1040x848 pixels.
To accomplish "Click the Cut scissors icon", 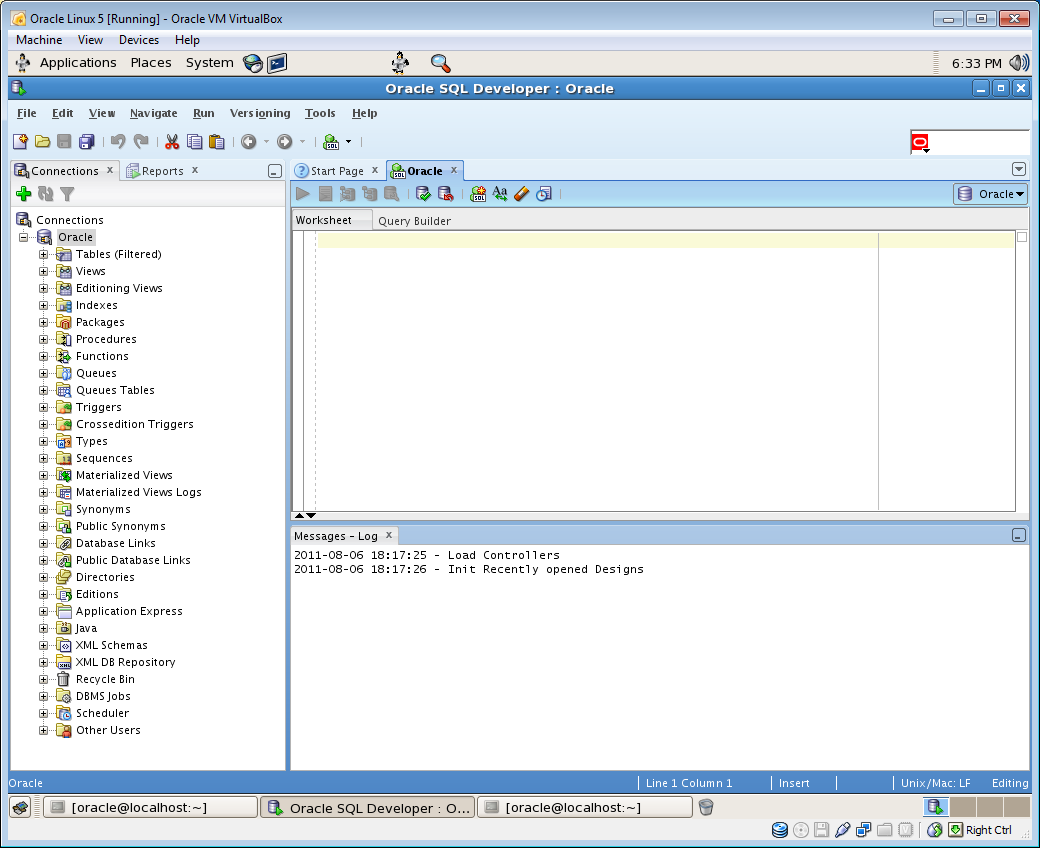I will coord(172,142).
